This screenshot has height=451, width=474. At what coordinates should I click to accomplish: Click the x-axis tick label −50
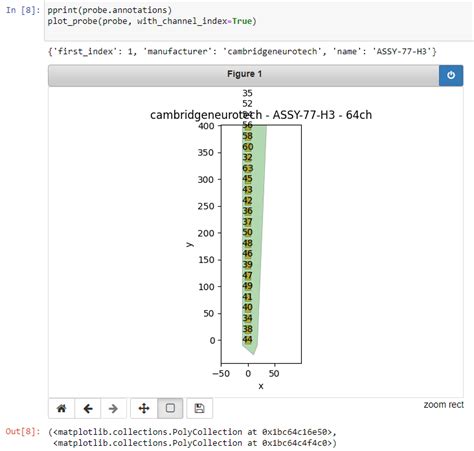(x=221, y=374)
